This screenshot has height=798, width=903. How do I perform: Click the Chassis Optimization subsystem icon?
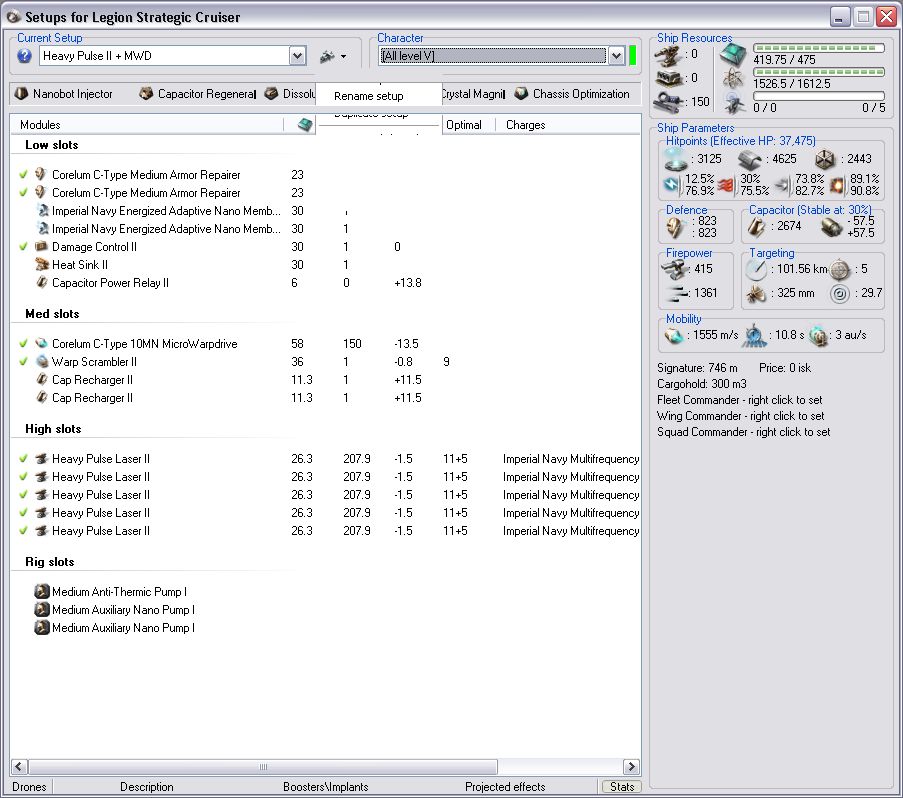[521, 94]
